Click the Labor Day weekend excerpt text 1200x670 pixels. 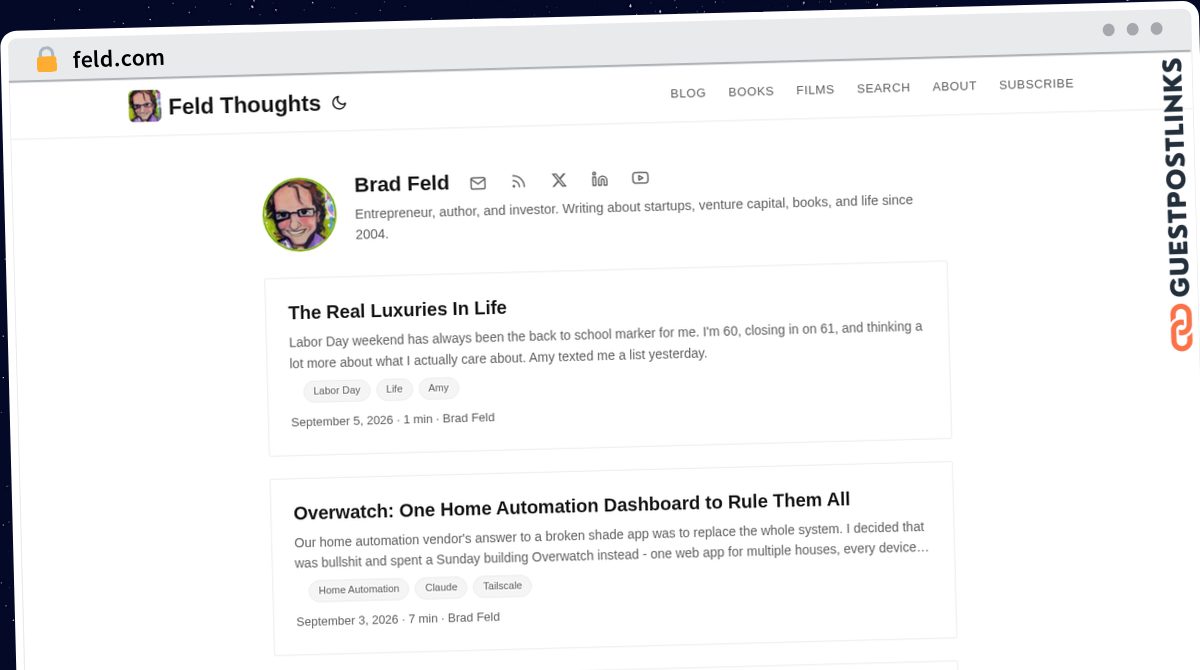[606, 344]
